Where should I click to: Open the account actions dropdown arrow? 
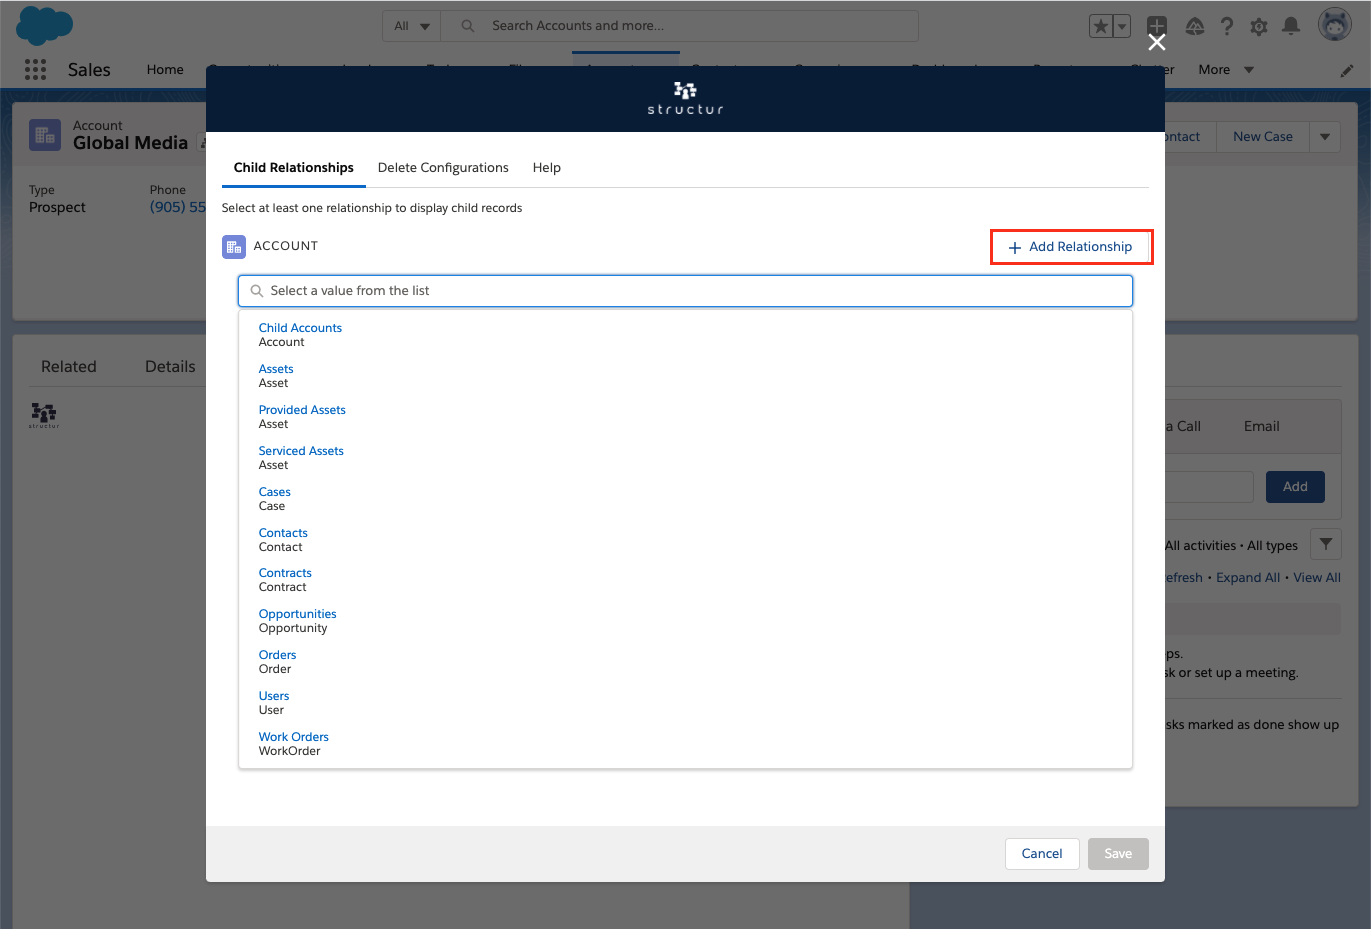point(1325,137)
